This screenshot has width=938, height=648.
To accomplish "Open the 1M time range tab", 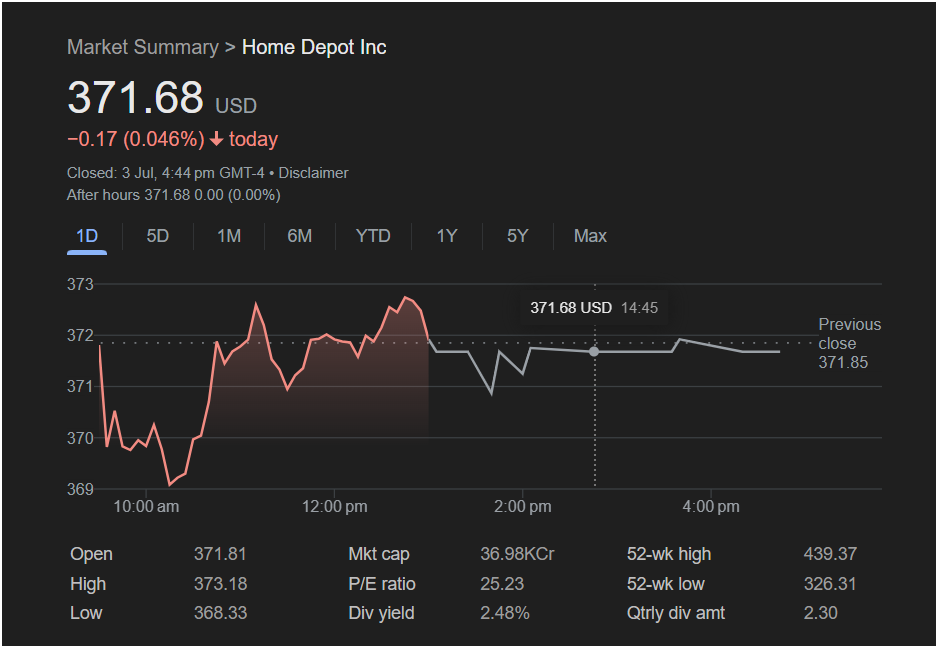I will pos(229,236).
